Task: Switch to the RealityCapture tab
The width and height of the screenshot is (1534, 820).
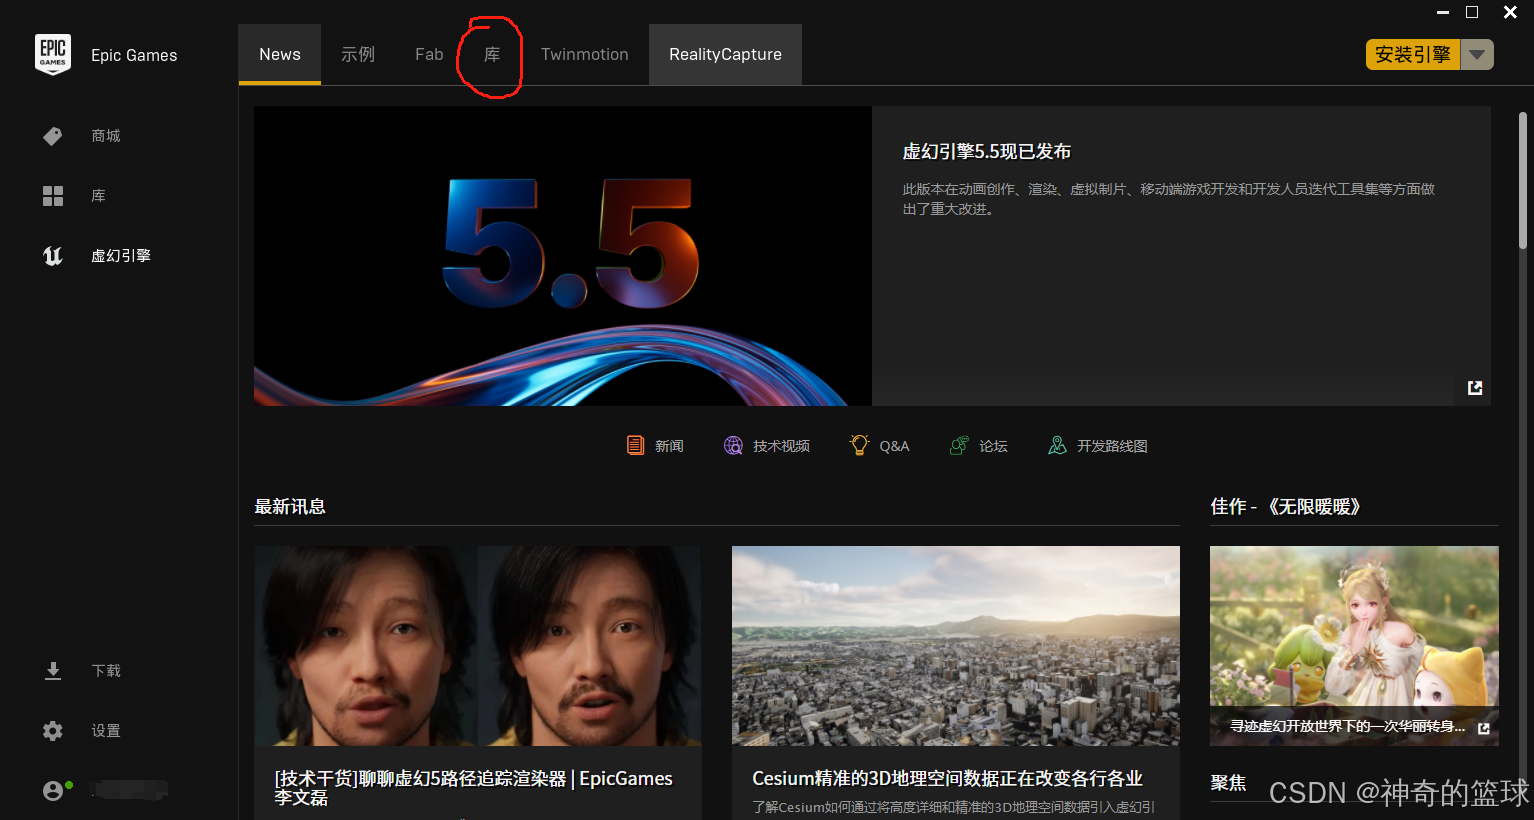Action: pos(725,55)
